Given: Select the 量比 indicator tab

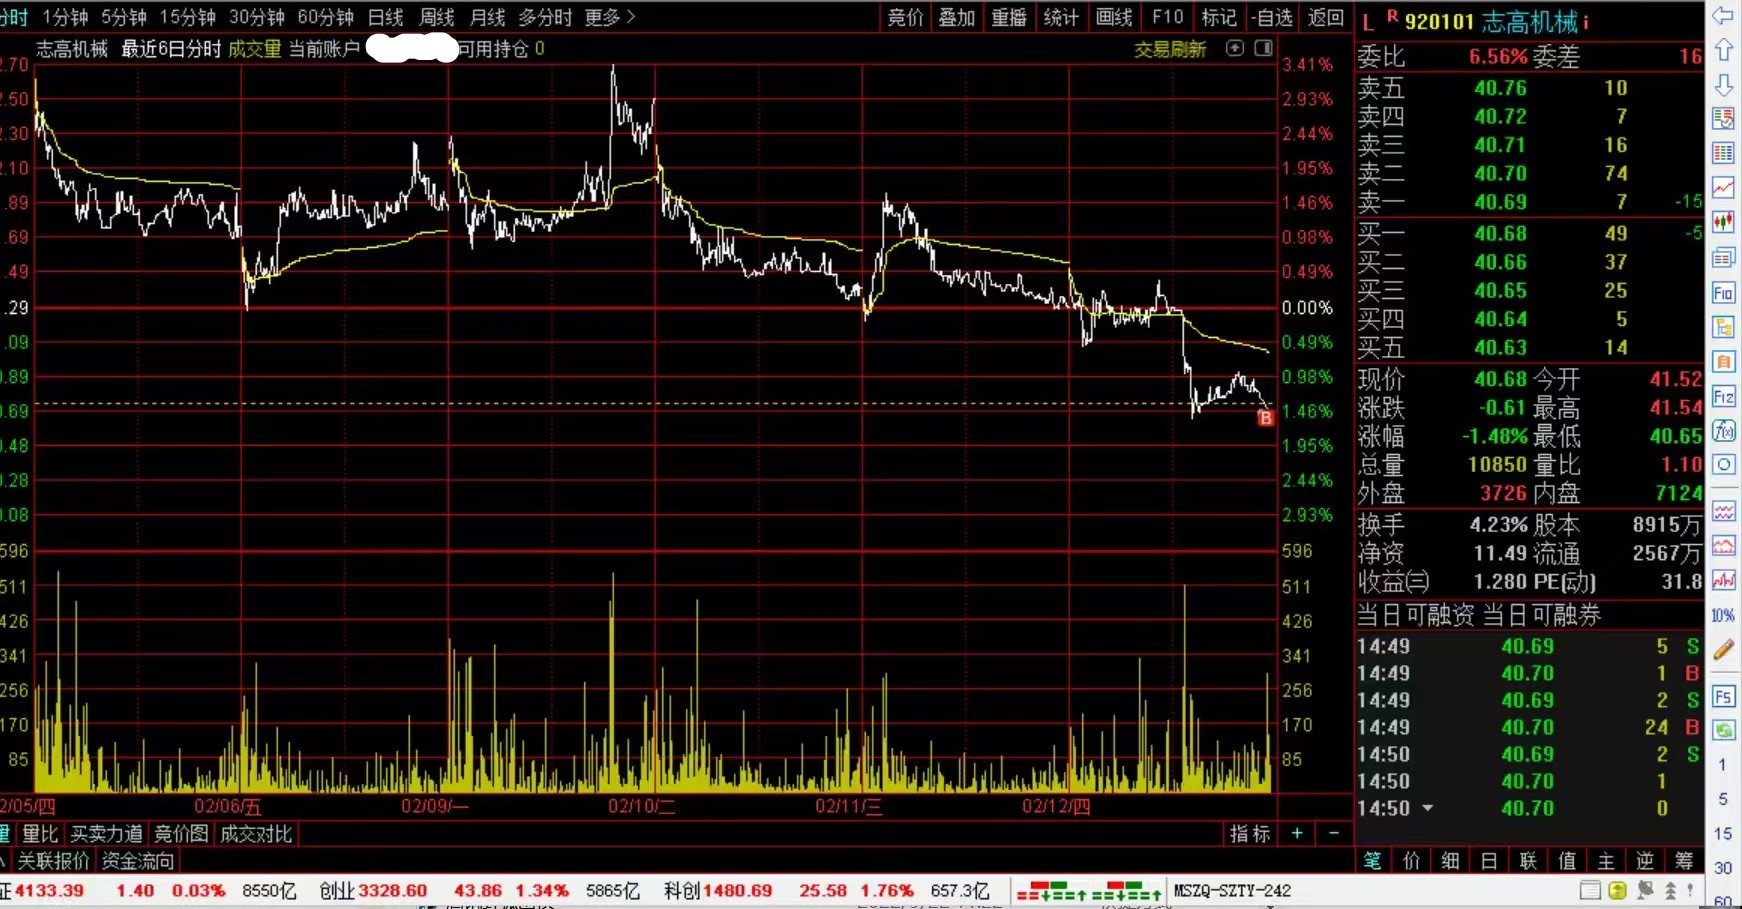Looking at the screenshot, I should coord(40,834).
